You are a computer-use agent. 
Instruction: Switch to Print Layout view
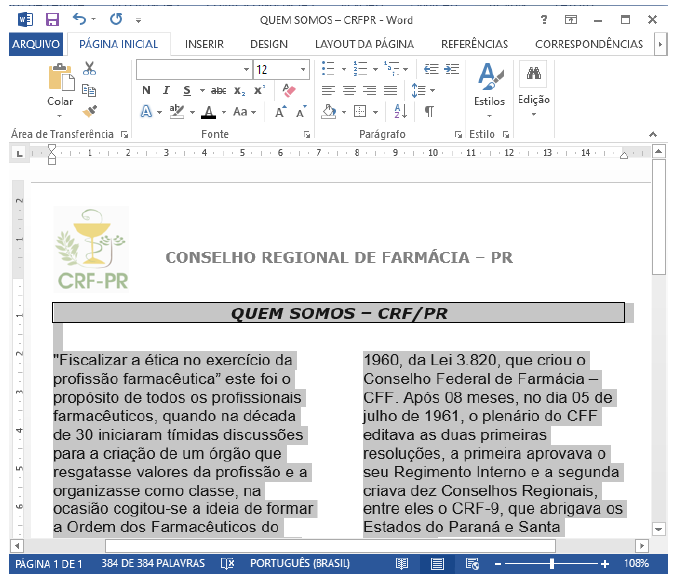tap(437, 563)
